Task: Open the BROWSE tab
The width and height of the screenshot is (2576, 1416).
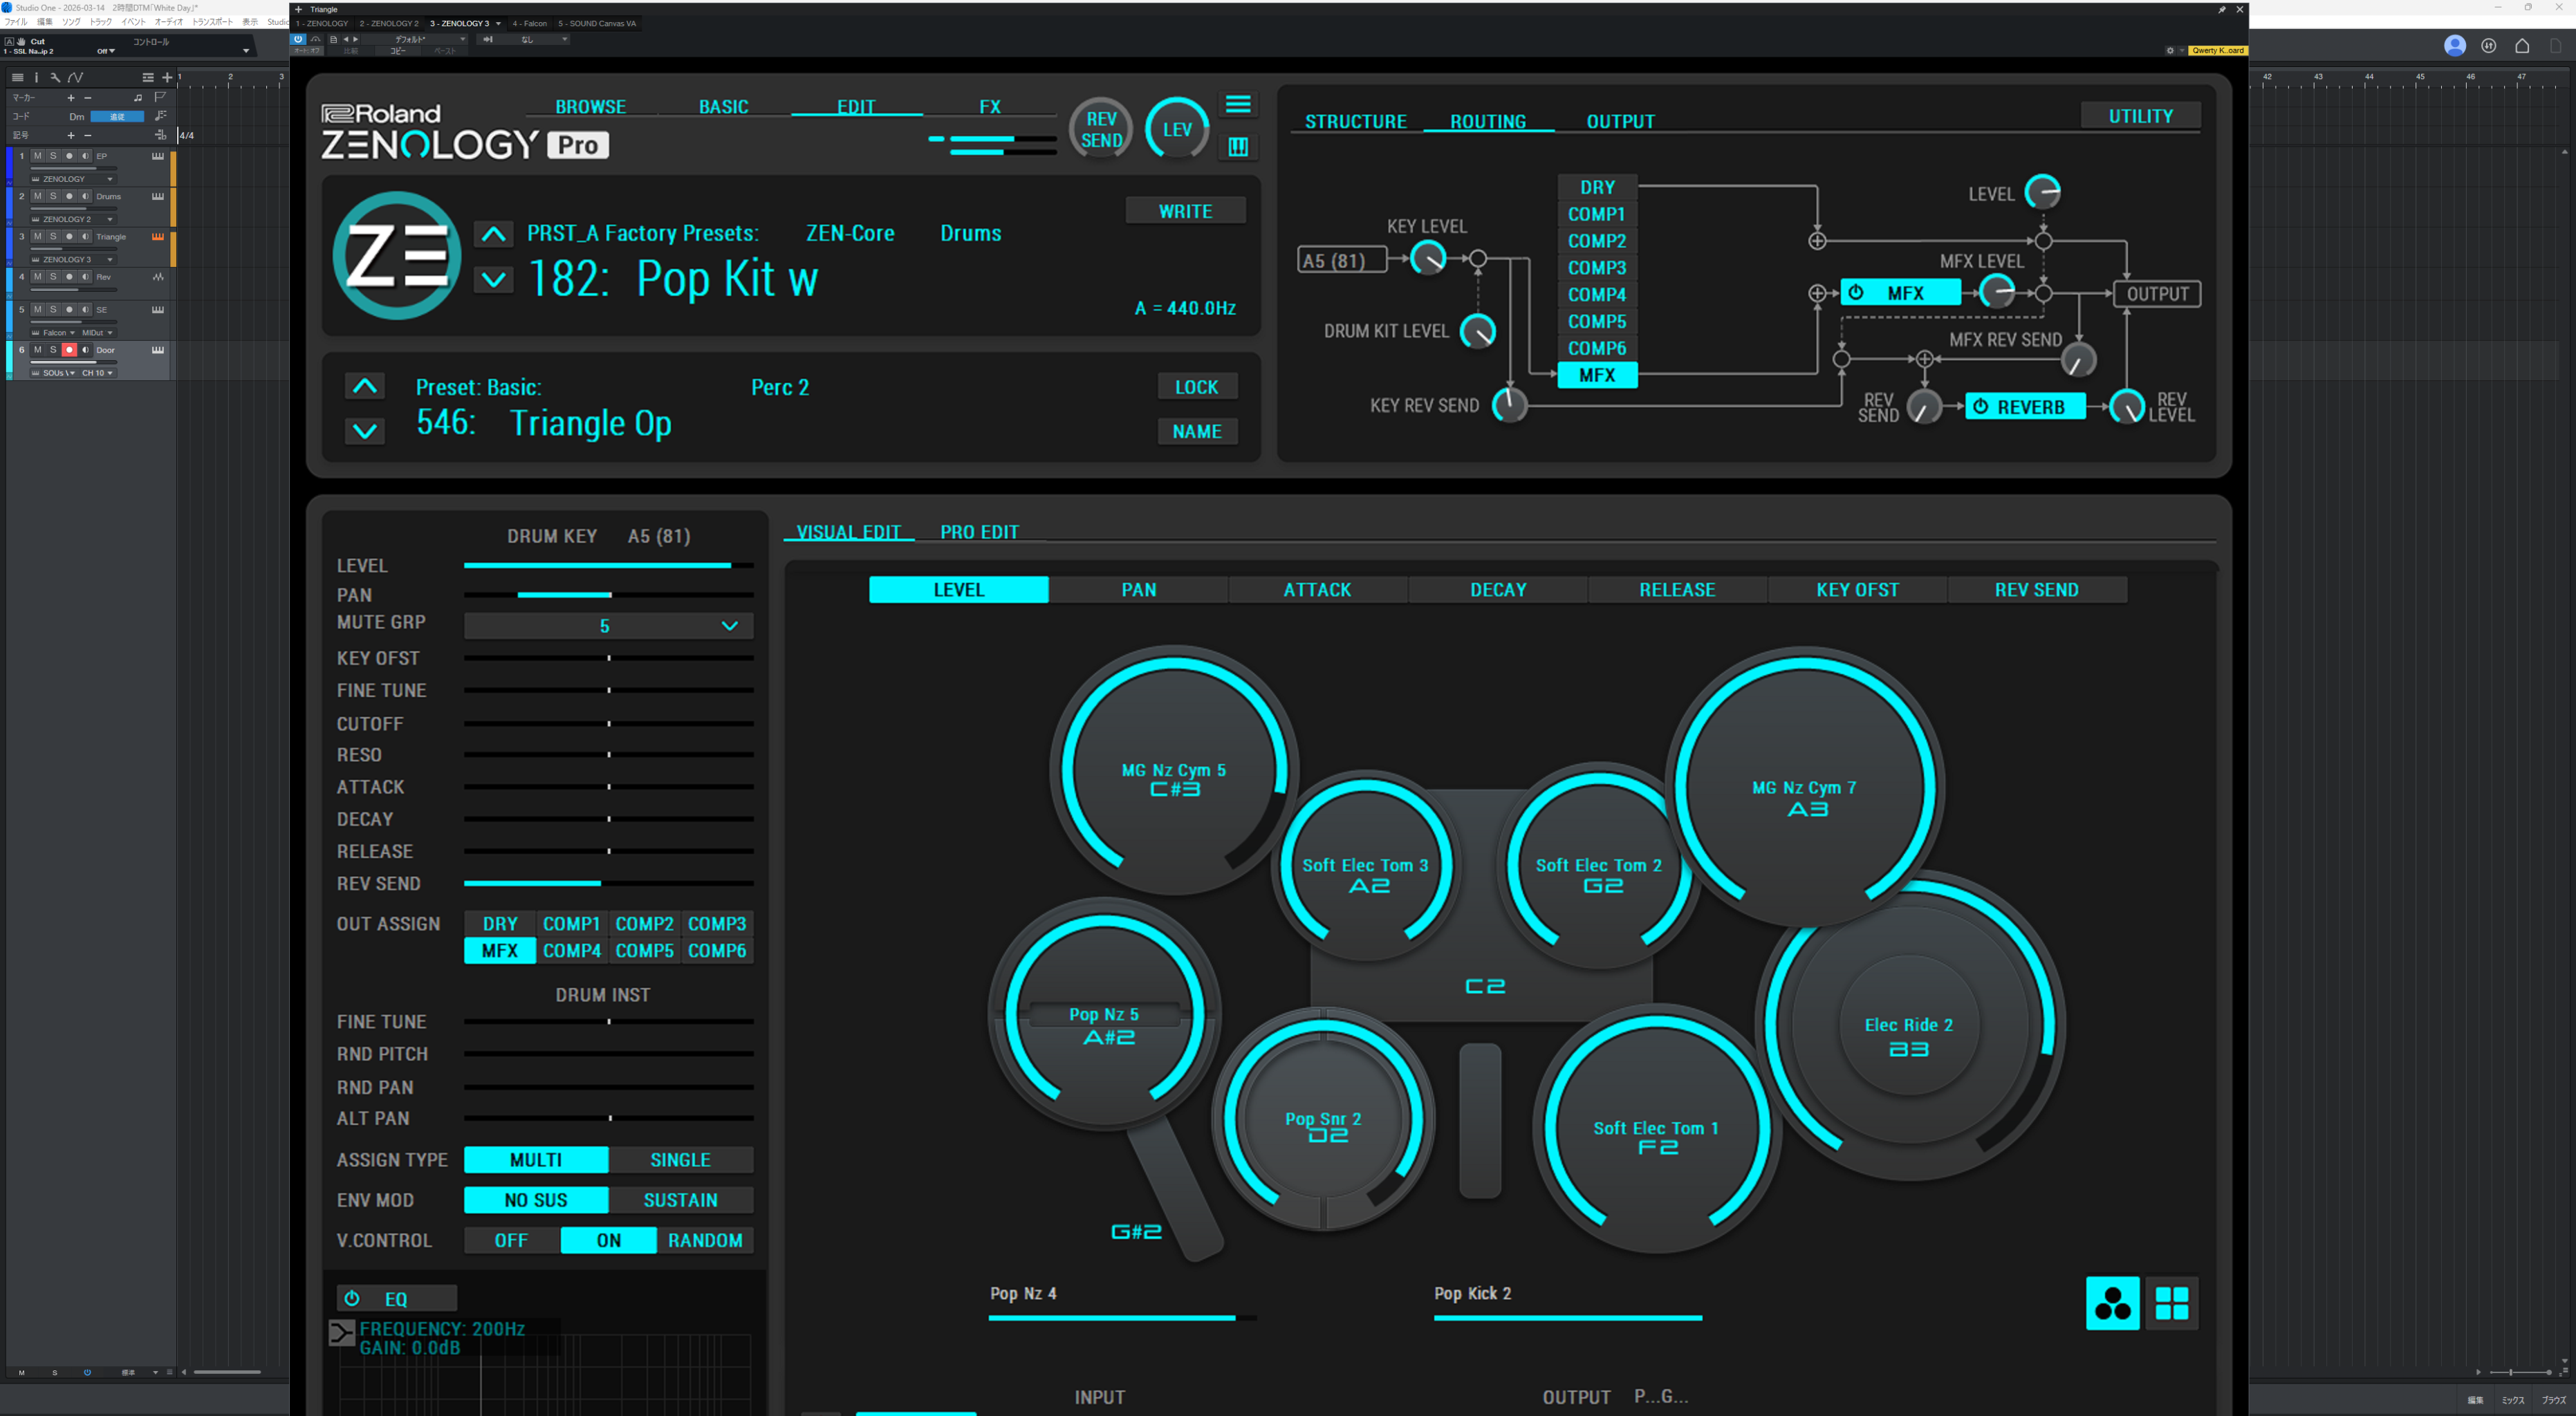Action: (590, 107)
